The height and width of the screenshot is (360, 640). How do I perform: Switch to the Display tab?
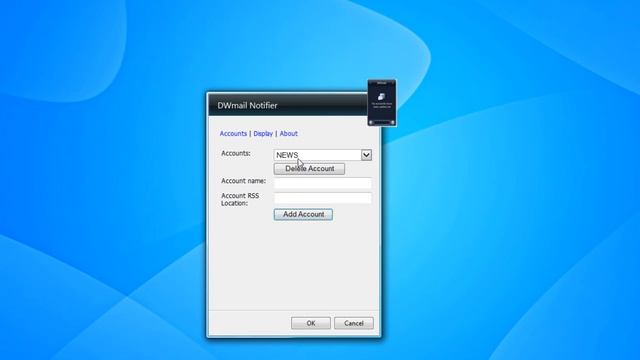263,133
